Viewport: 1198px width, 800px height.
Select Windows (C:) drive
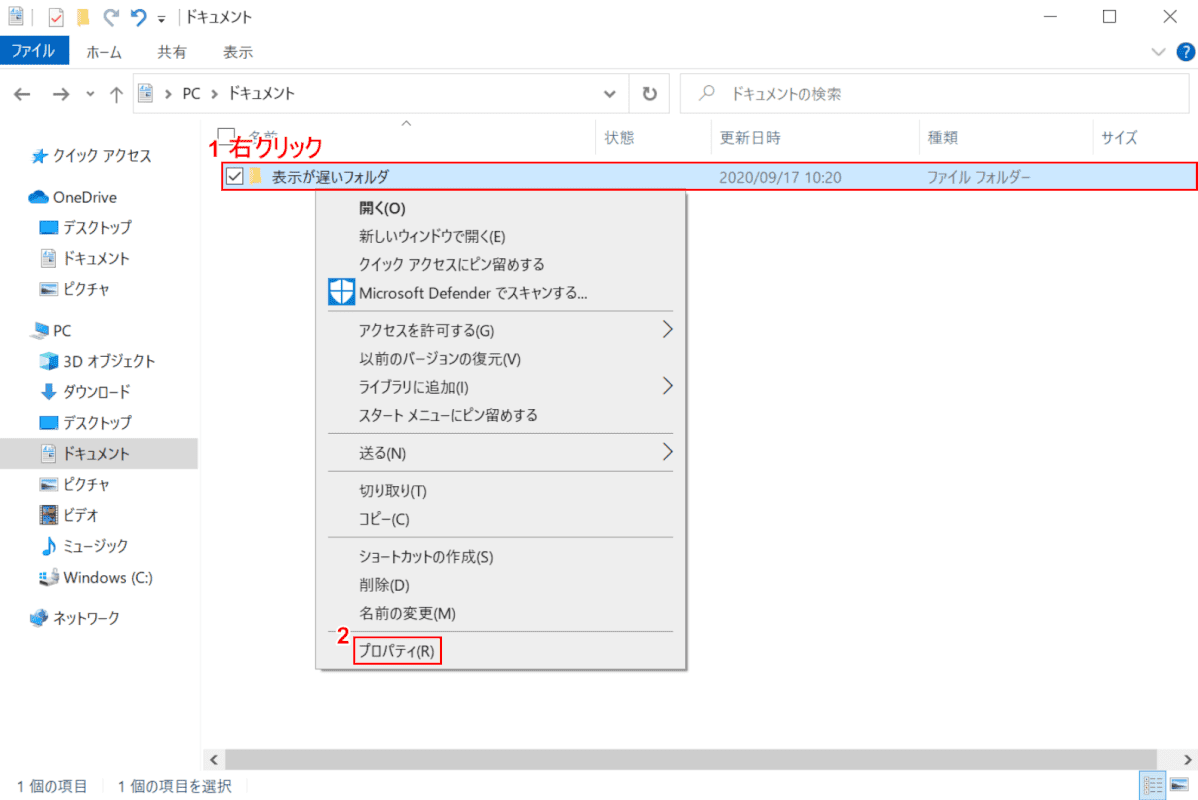point(96,578)
